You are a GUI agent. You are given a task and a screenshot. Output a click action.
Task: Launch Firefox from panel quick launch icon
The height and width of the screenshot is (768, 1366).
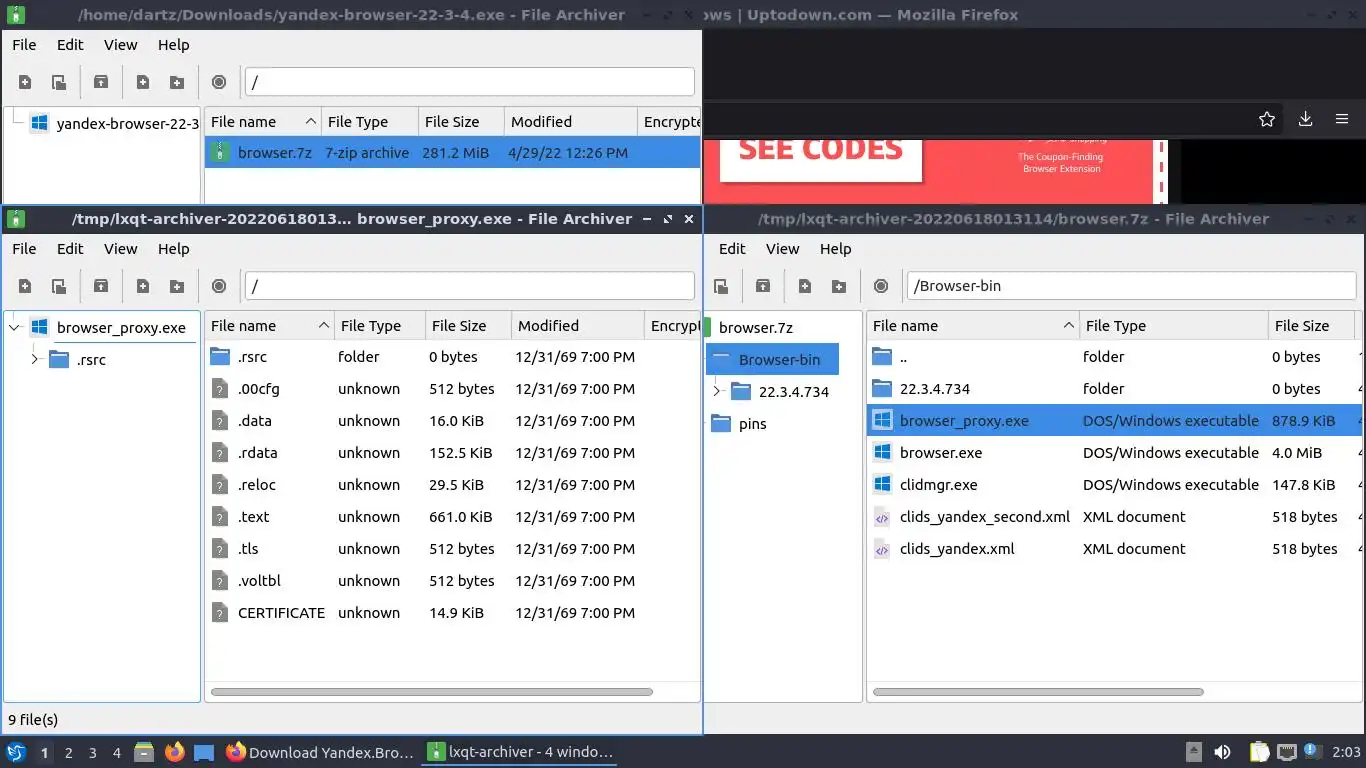coord(174,752)
